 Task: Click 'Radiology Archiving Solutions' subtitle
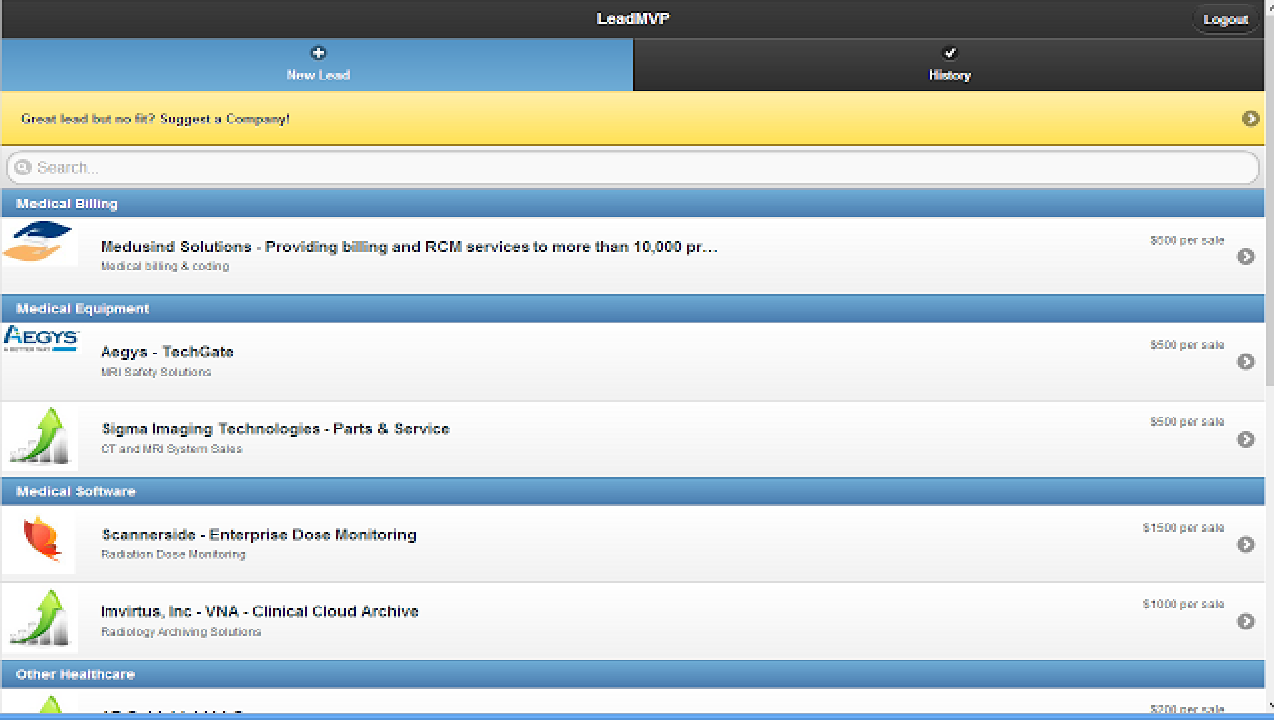point(181,632)
